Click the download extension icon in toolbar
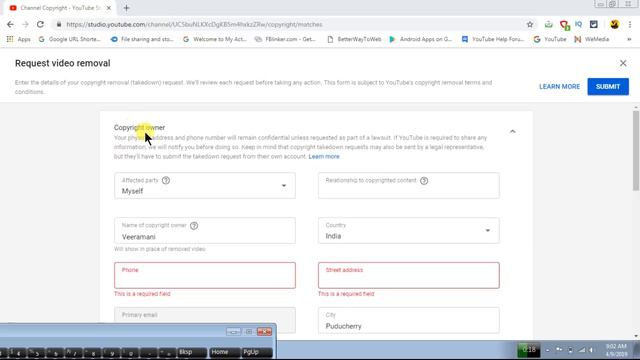 tap(549, 24)
